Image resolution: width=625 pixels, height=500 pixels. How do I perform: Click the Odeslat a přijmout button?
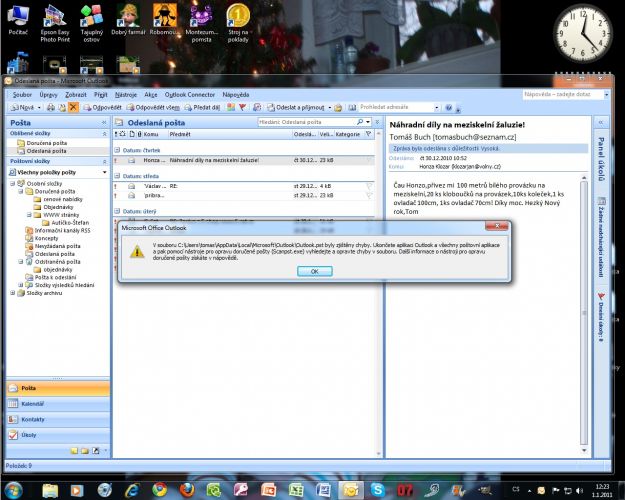296,107
